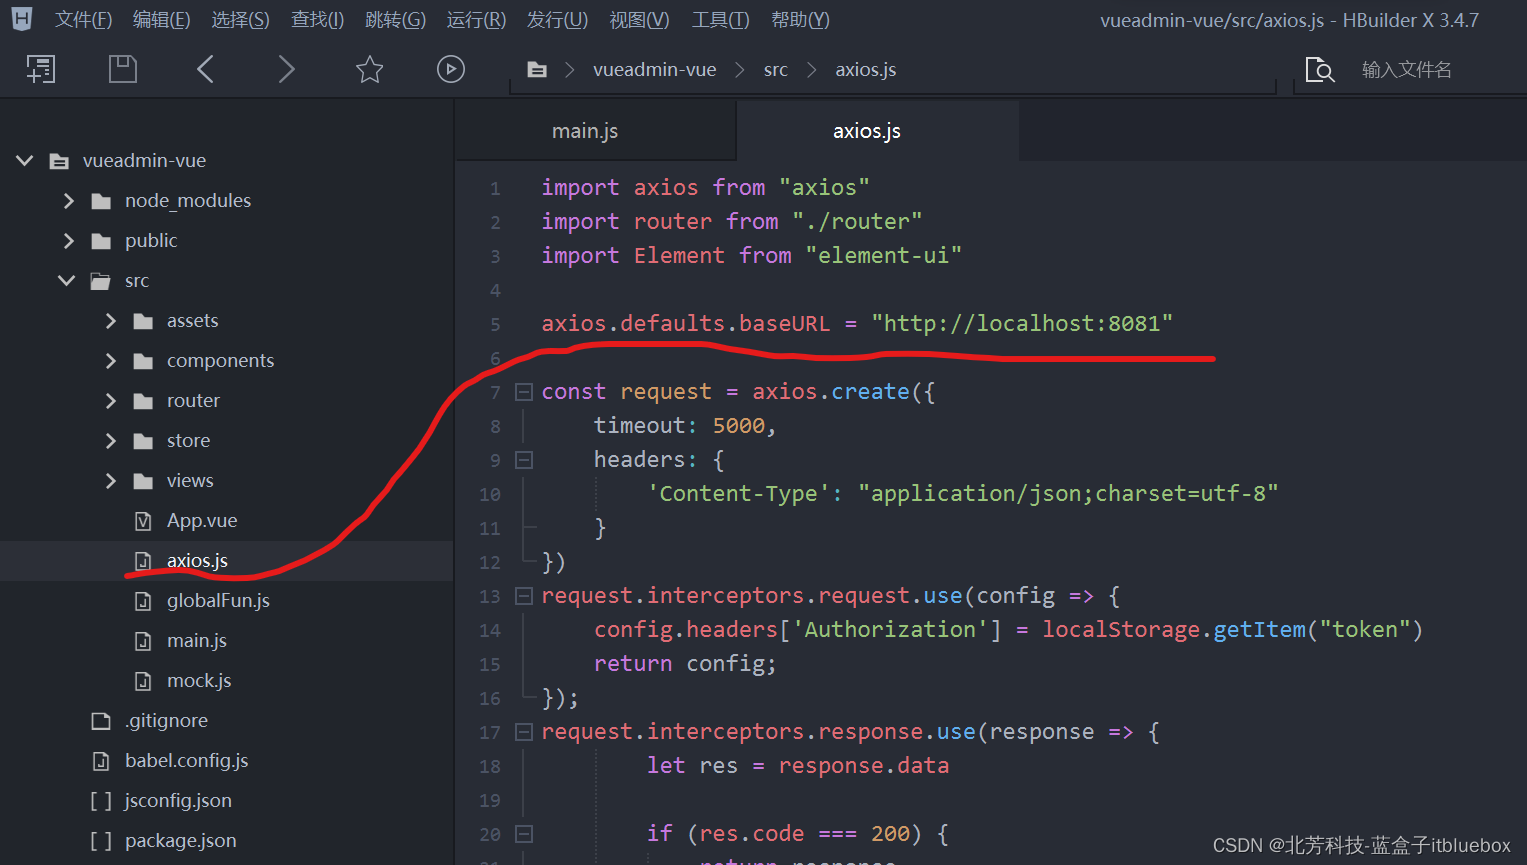Click the views folder icon

point(143,481)
